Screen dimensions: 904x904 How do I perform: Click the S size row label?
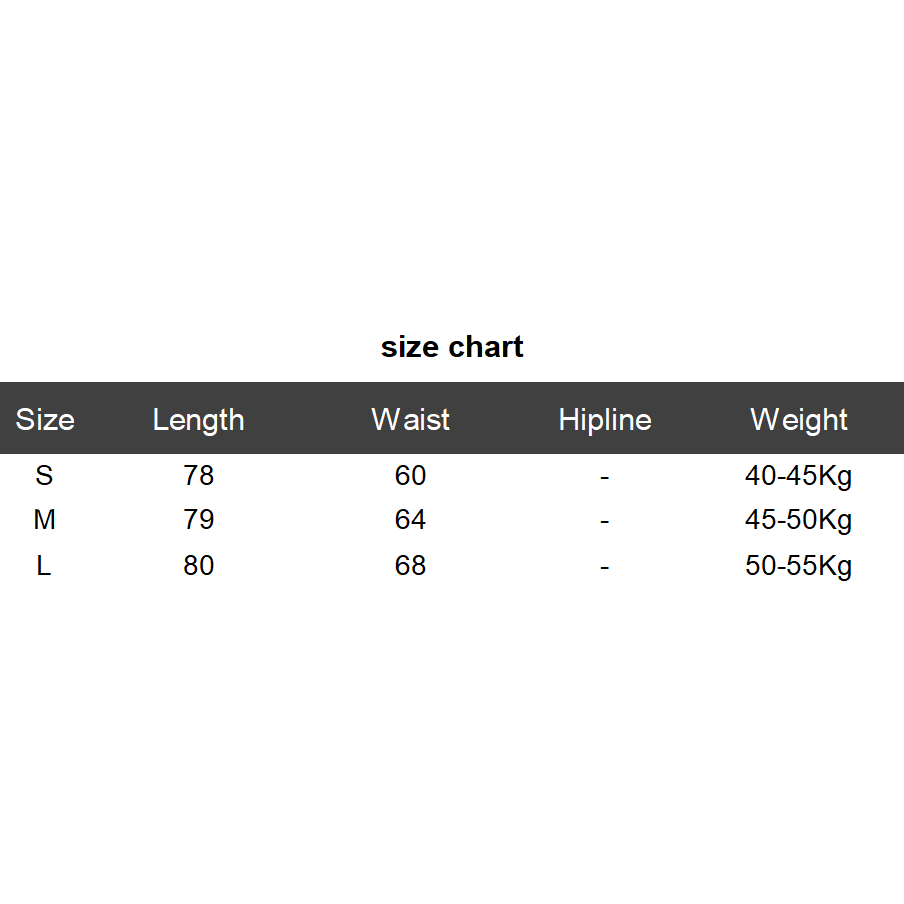pos(44,476)
